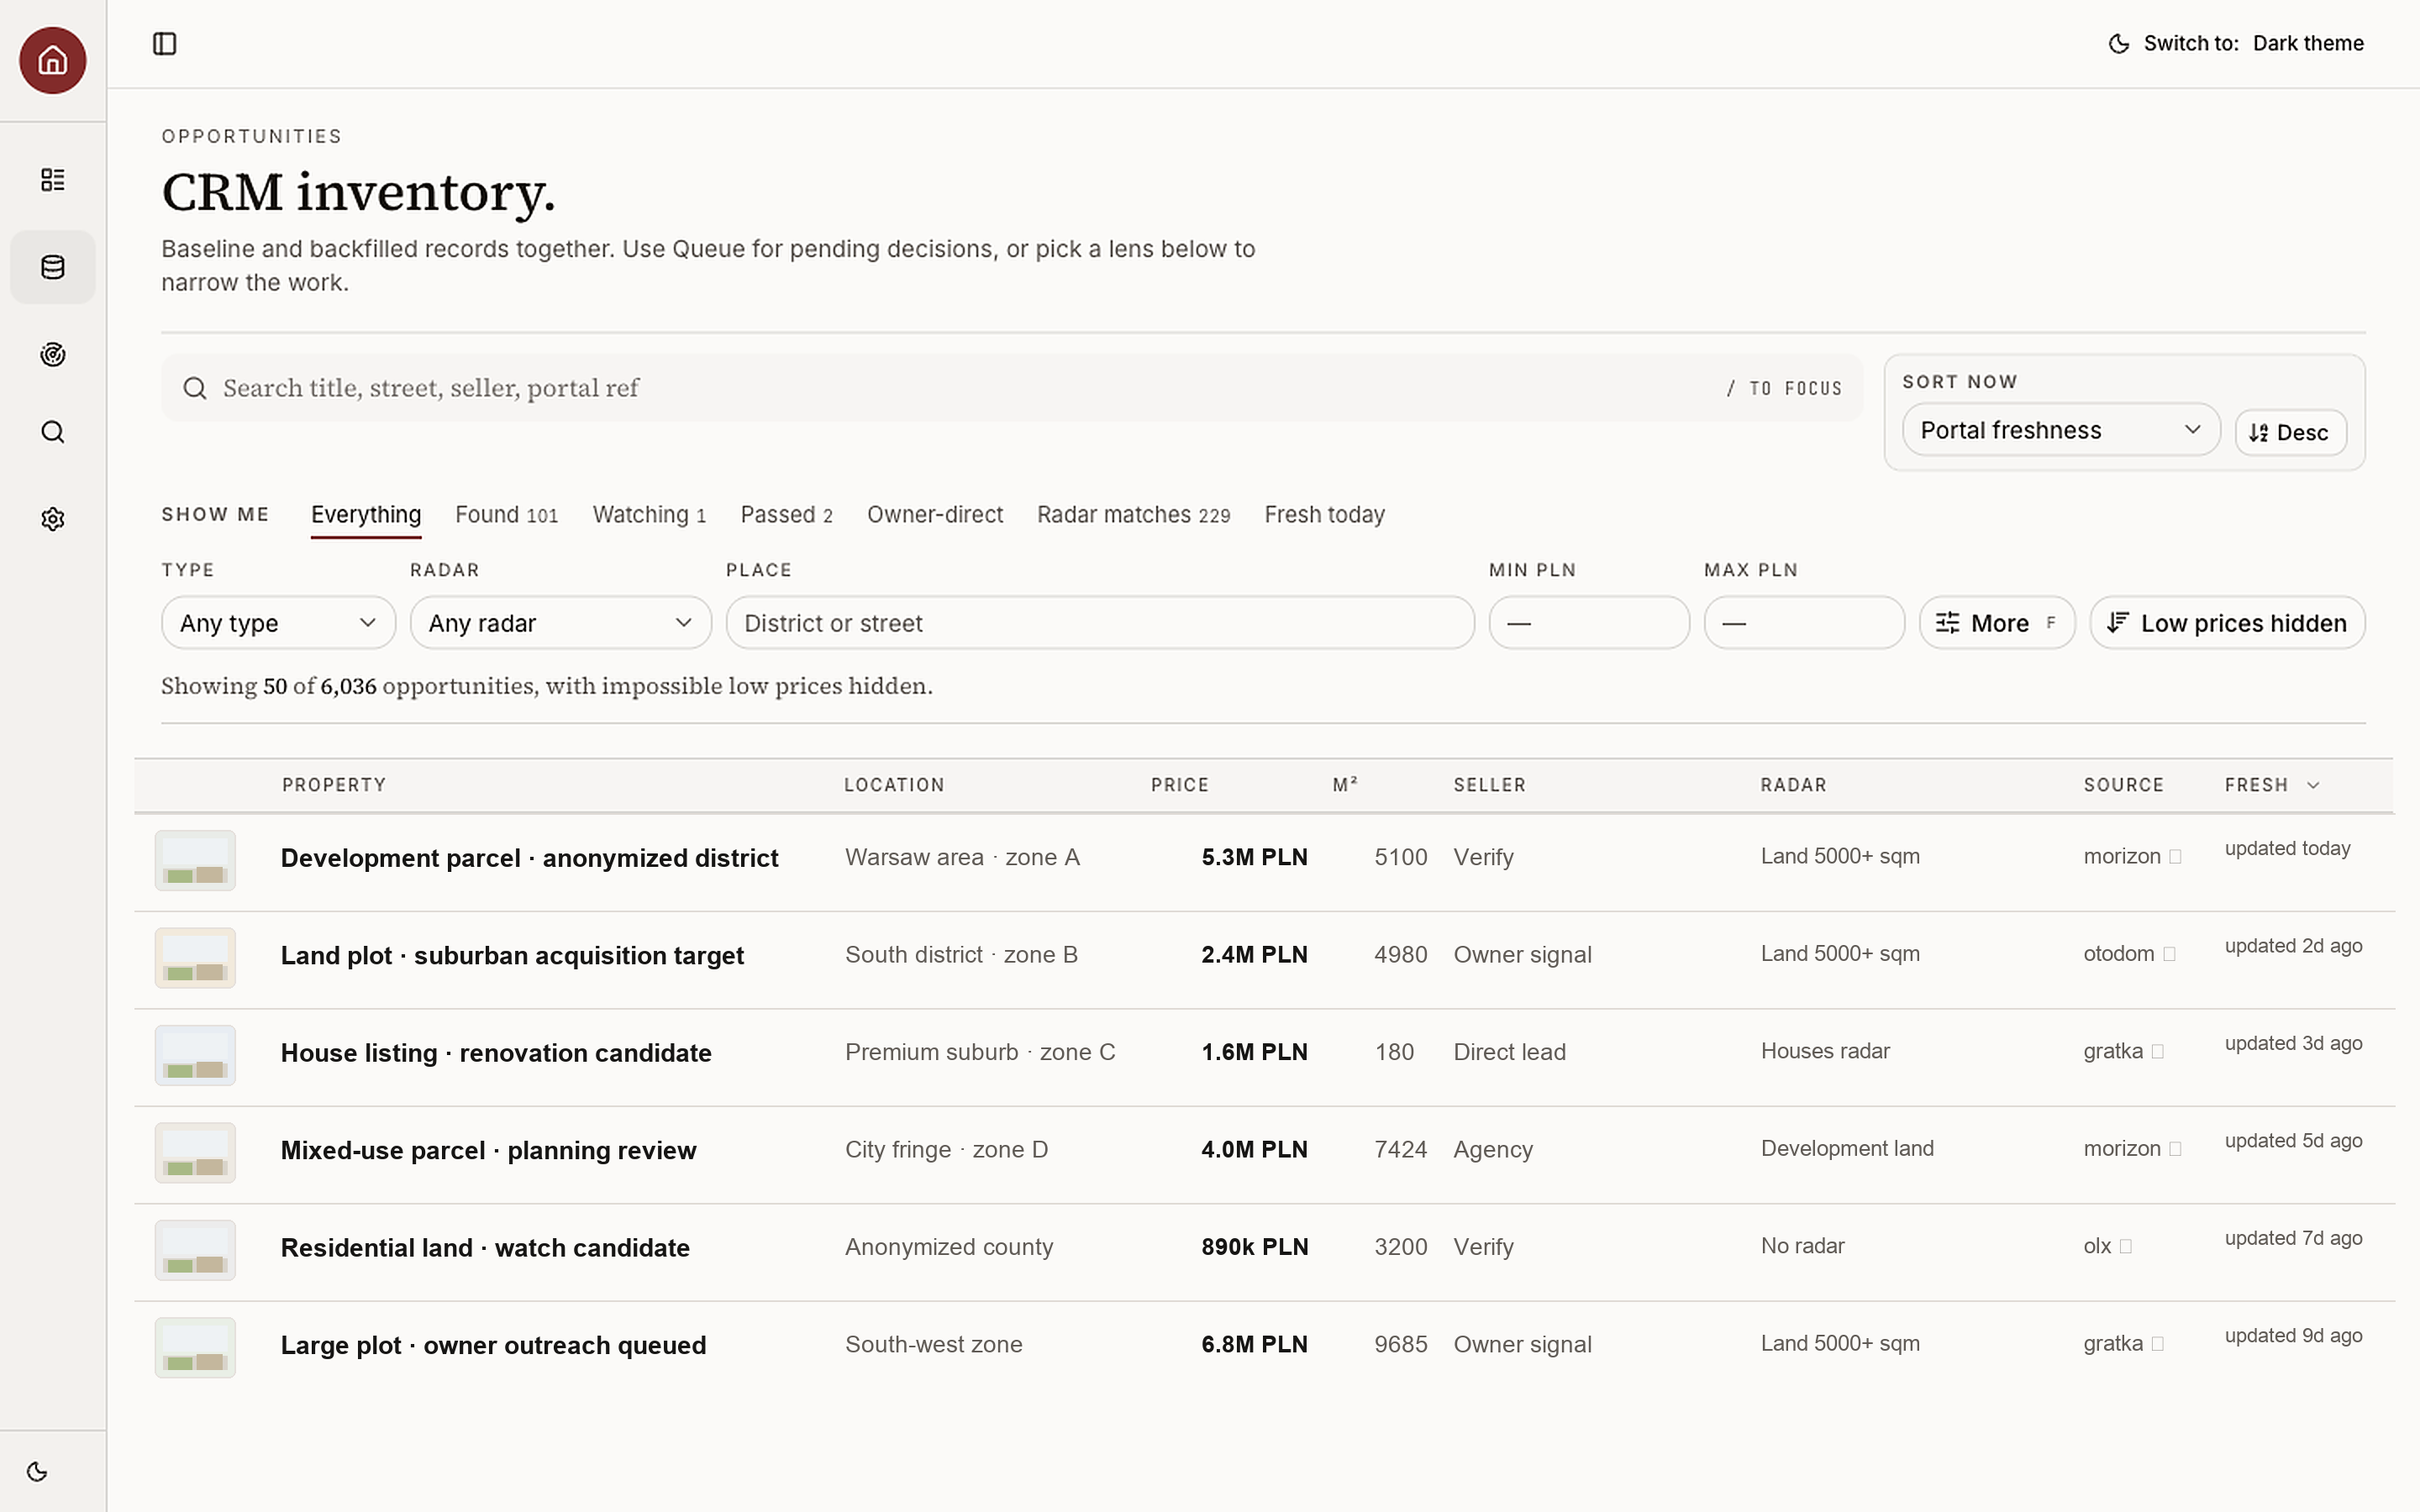Image resolution: width=2420 pixels, height=1512 pixels.
Task: Click the South-west zone location cell
Action: 933,1344
